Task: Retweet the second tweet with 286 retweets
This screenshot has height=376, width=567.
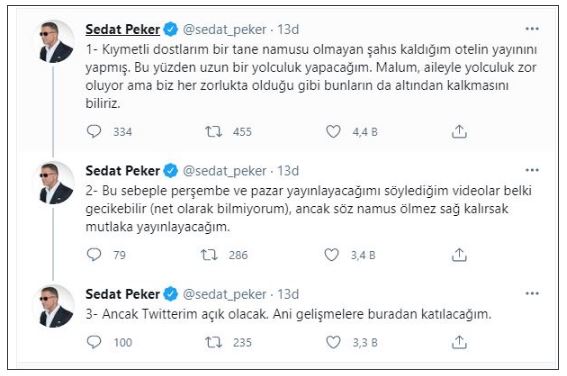Action: 209,255
